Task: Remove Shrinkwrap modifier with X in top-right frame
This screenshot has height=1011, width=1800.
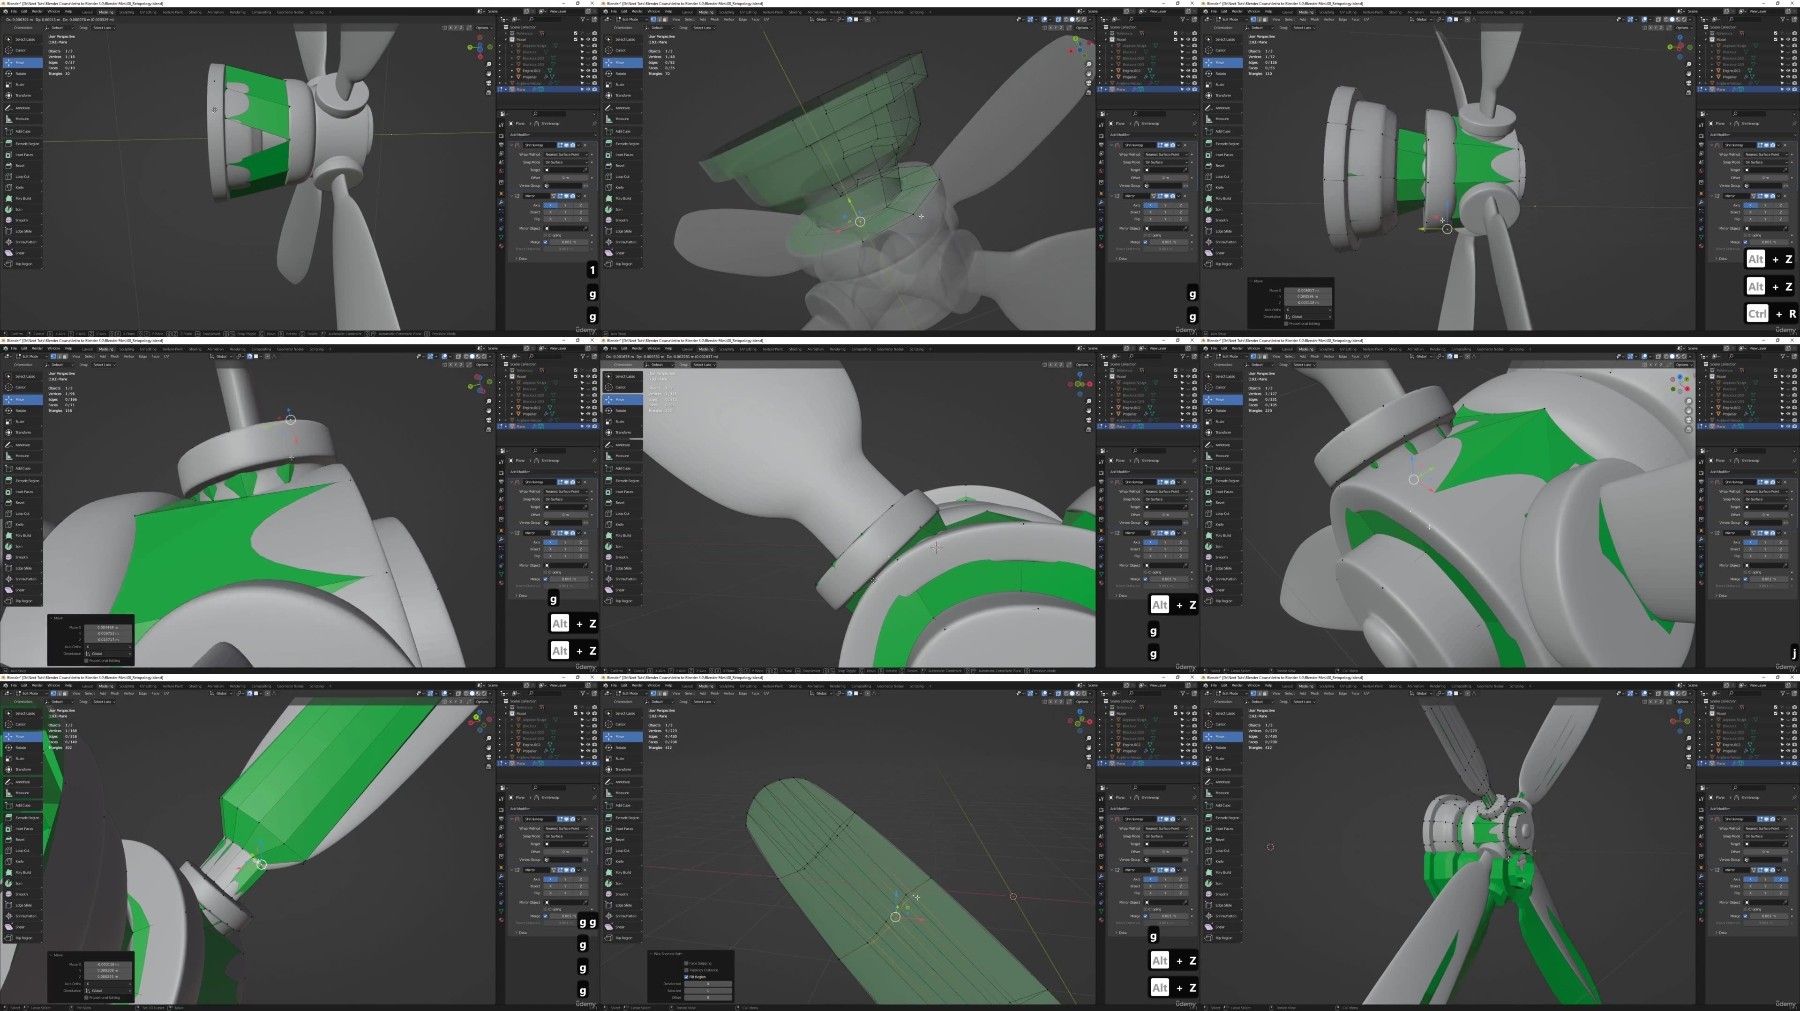Action: (1785, 145)
